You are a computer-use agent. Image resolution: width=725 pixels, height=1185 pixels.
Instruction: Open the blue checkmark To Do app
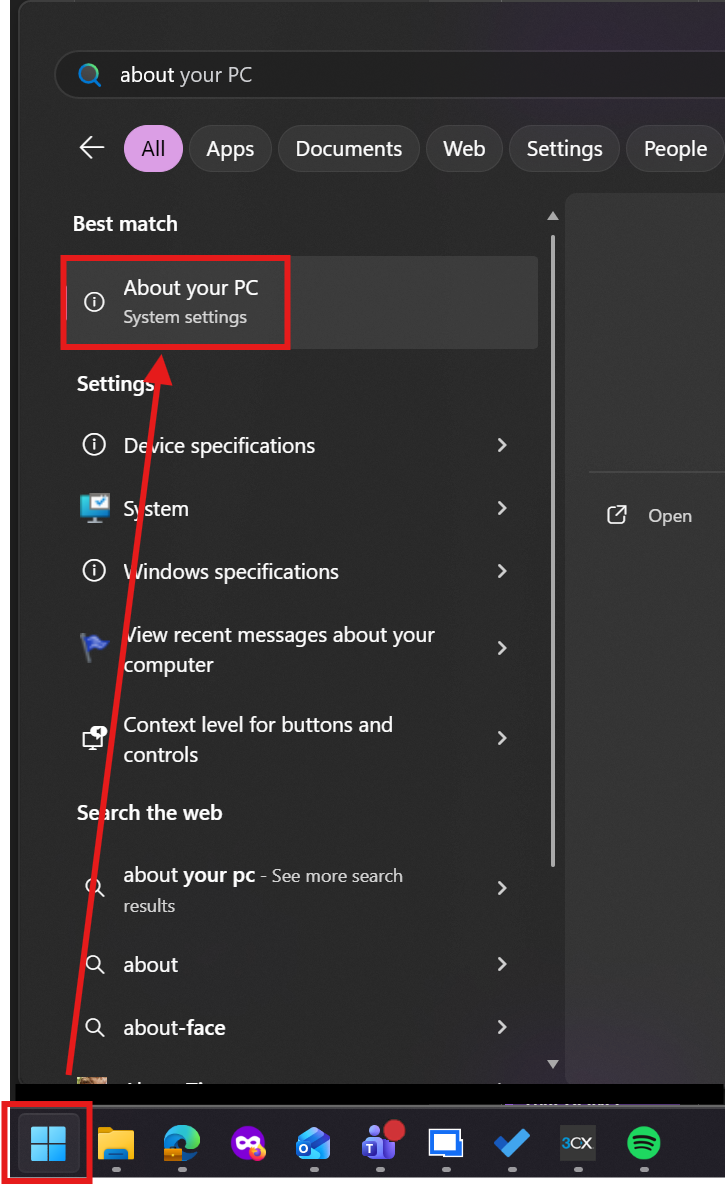tap(512, 1143)
